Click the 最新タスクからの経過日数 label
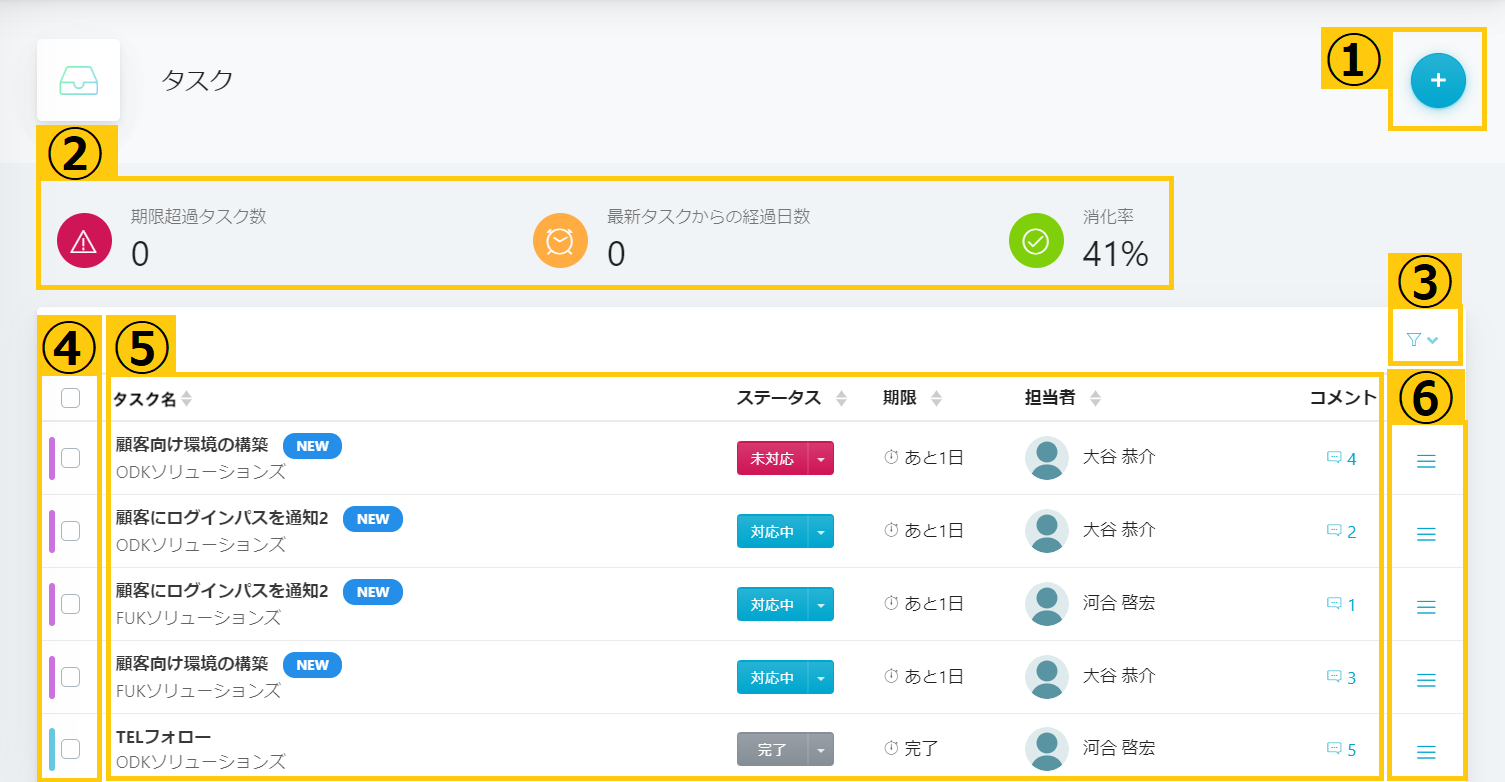Viewport: 1505px width, 782px height. pyautogui.click(x=708, y=216)
